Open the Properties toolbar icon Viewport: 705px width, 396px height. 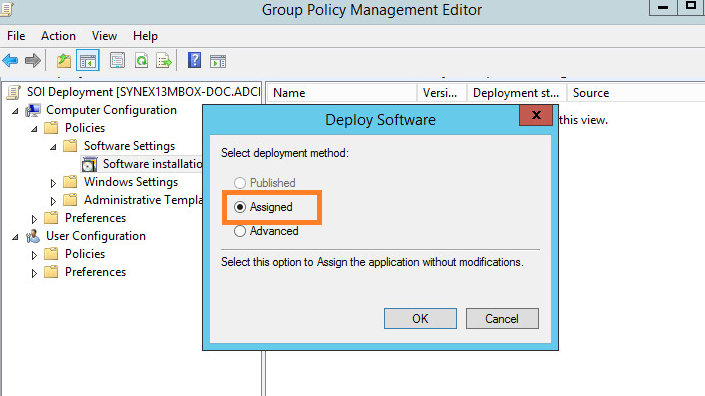point(117,61)
